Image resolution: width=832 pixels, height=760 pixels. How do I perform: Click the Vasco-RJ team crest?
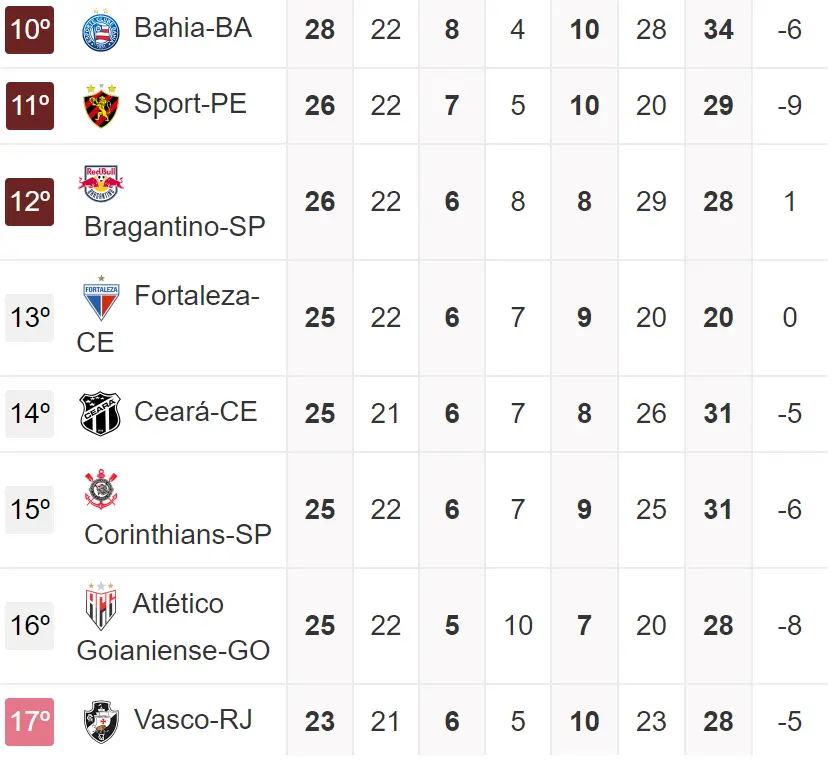[x=100, y=721]
